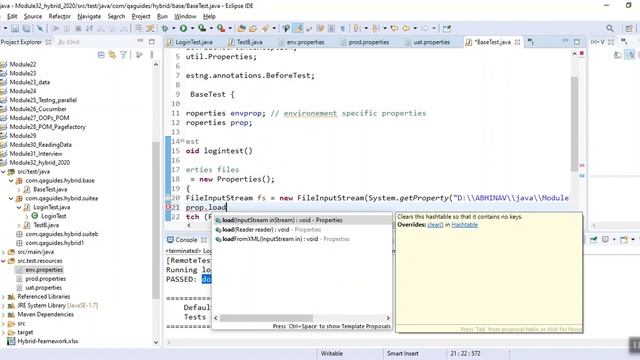Click the External Tools run icon
Image resolution: width=640 pixels, height=360 pixels.
pos(221,29)
